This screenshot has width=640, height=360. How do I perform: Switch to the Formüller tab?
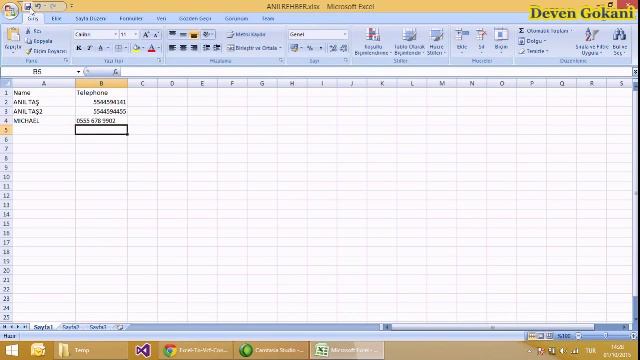pyautogui.click(x=131, y=19)
